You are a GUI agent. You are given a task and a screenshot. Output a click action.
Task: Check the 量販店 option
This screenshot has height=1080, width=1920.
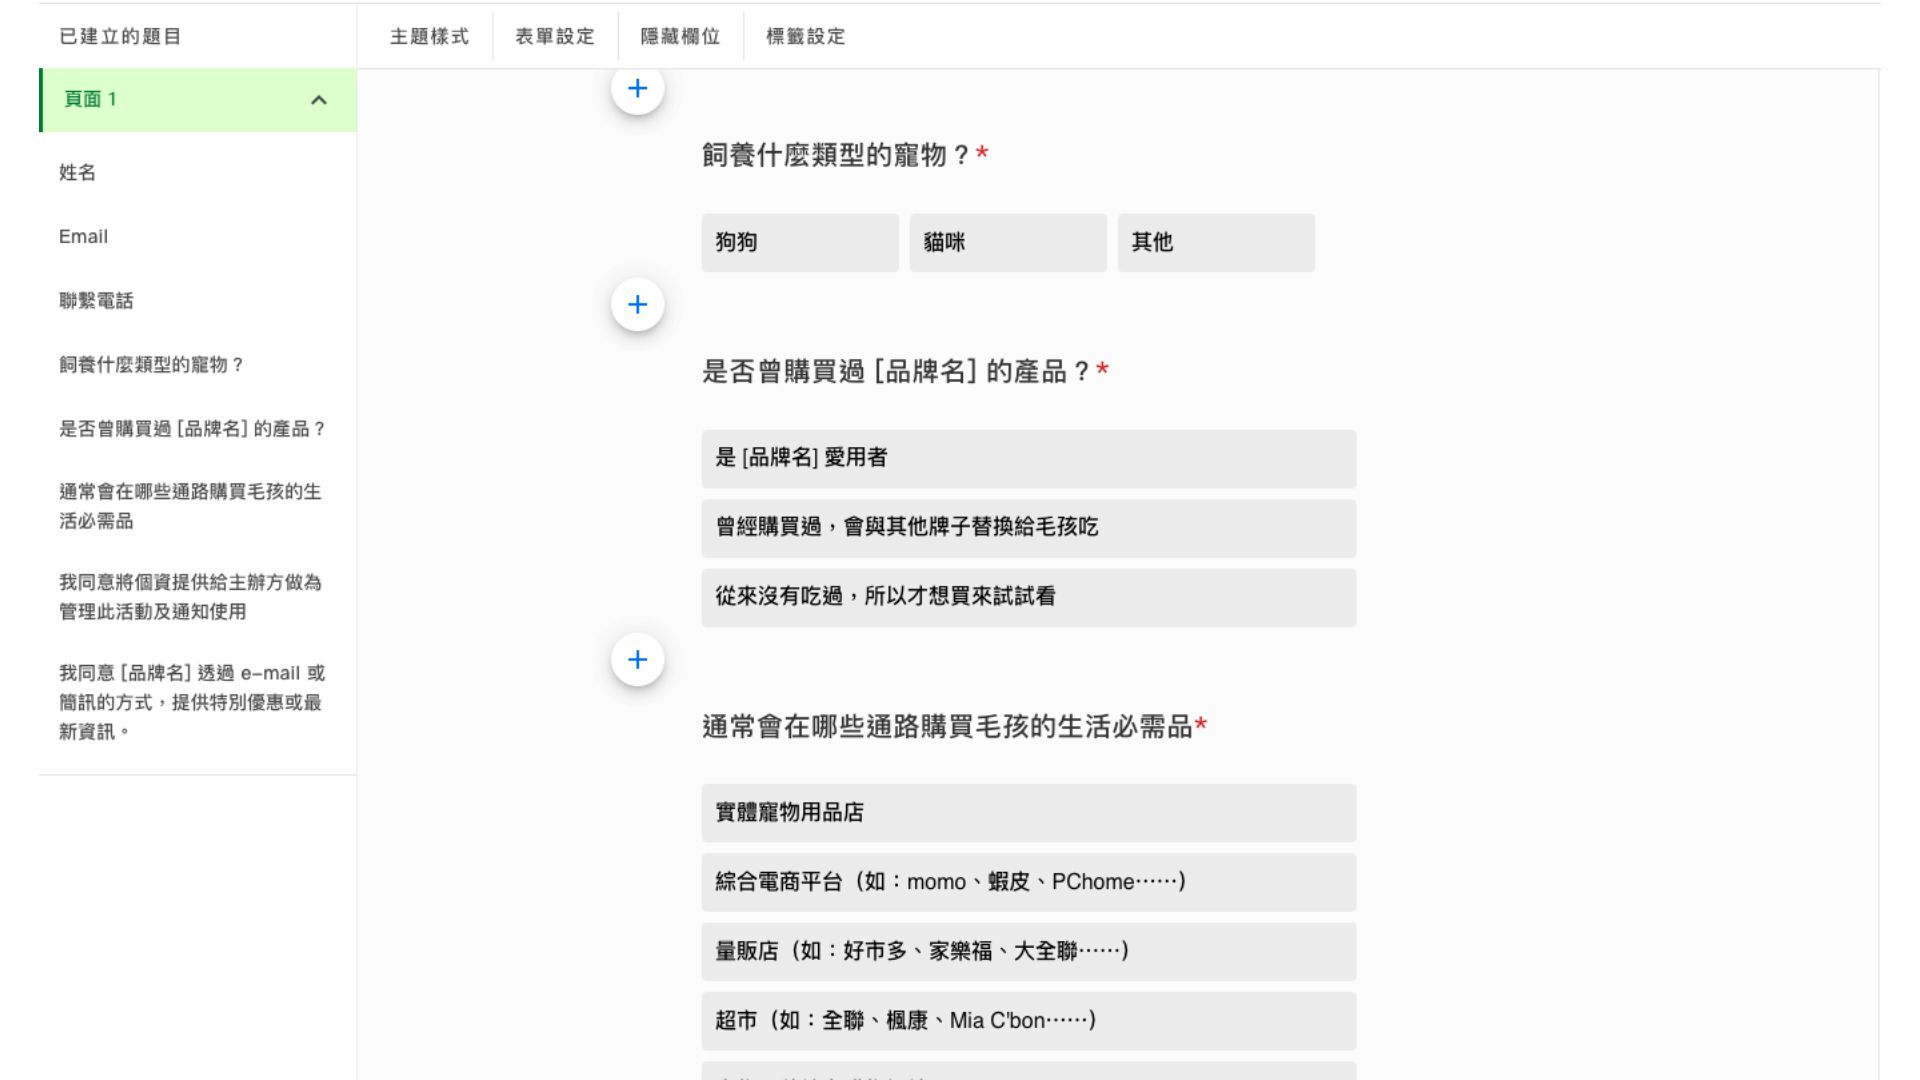(1028, 952)
